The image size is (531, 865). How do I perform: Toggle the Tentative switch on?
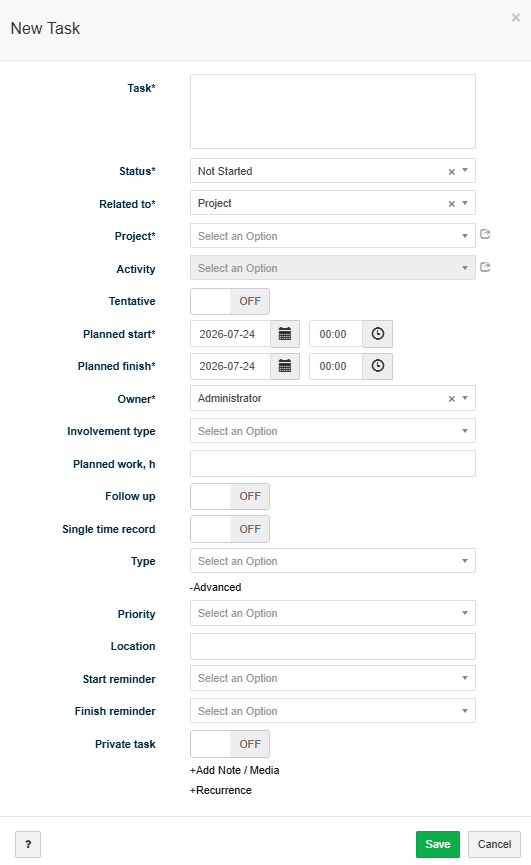[x=230, y=301]
